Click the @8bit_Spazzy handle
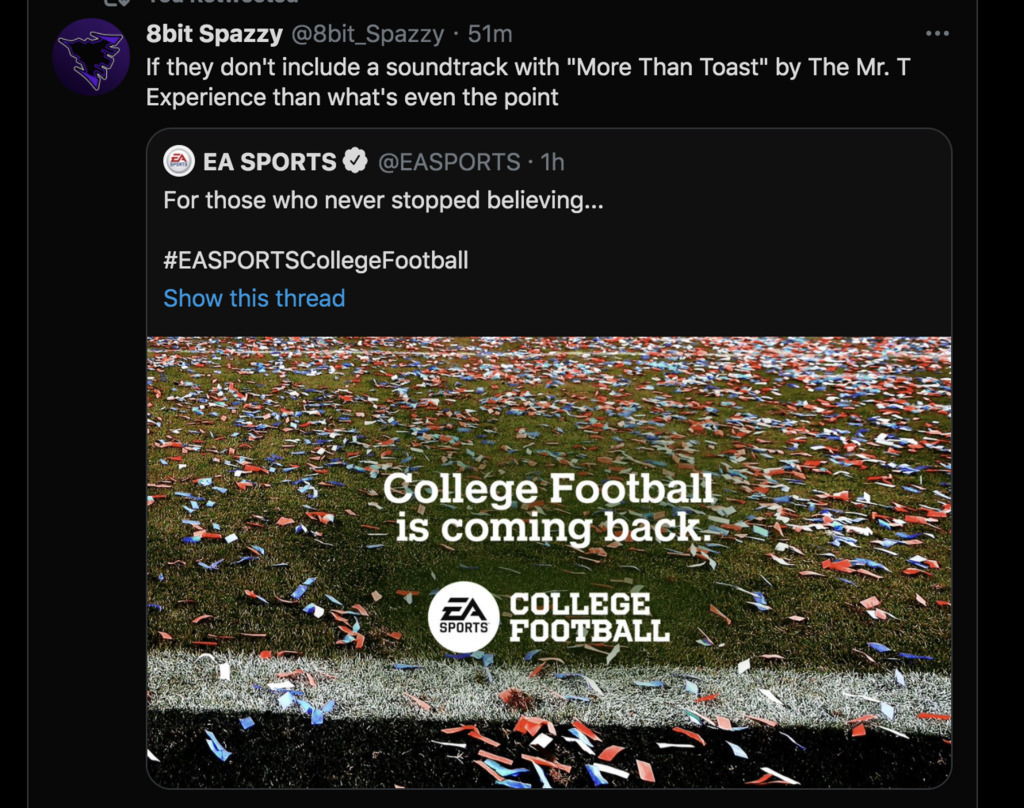Screen dimensions: 1024x808 tap(367, 34)
